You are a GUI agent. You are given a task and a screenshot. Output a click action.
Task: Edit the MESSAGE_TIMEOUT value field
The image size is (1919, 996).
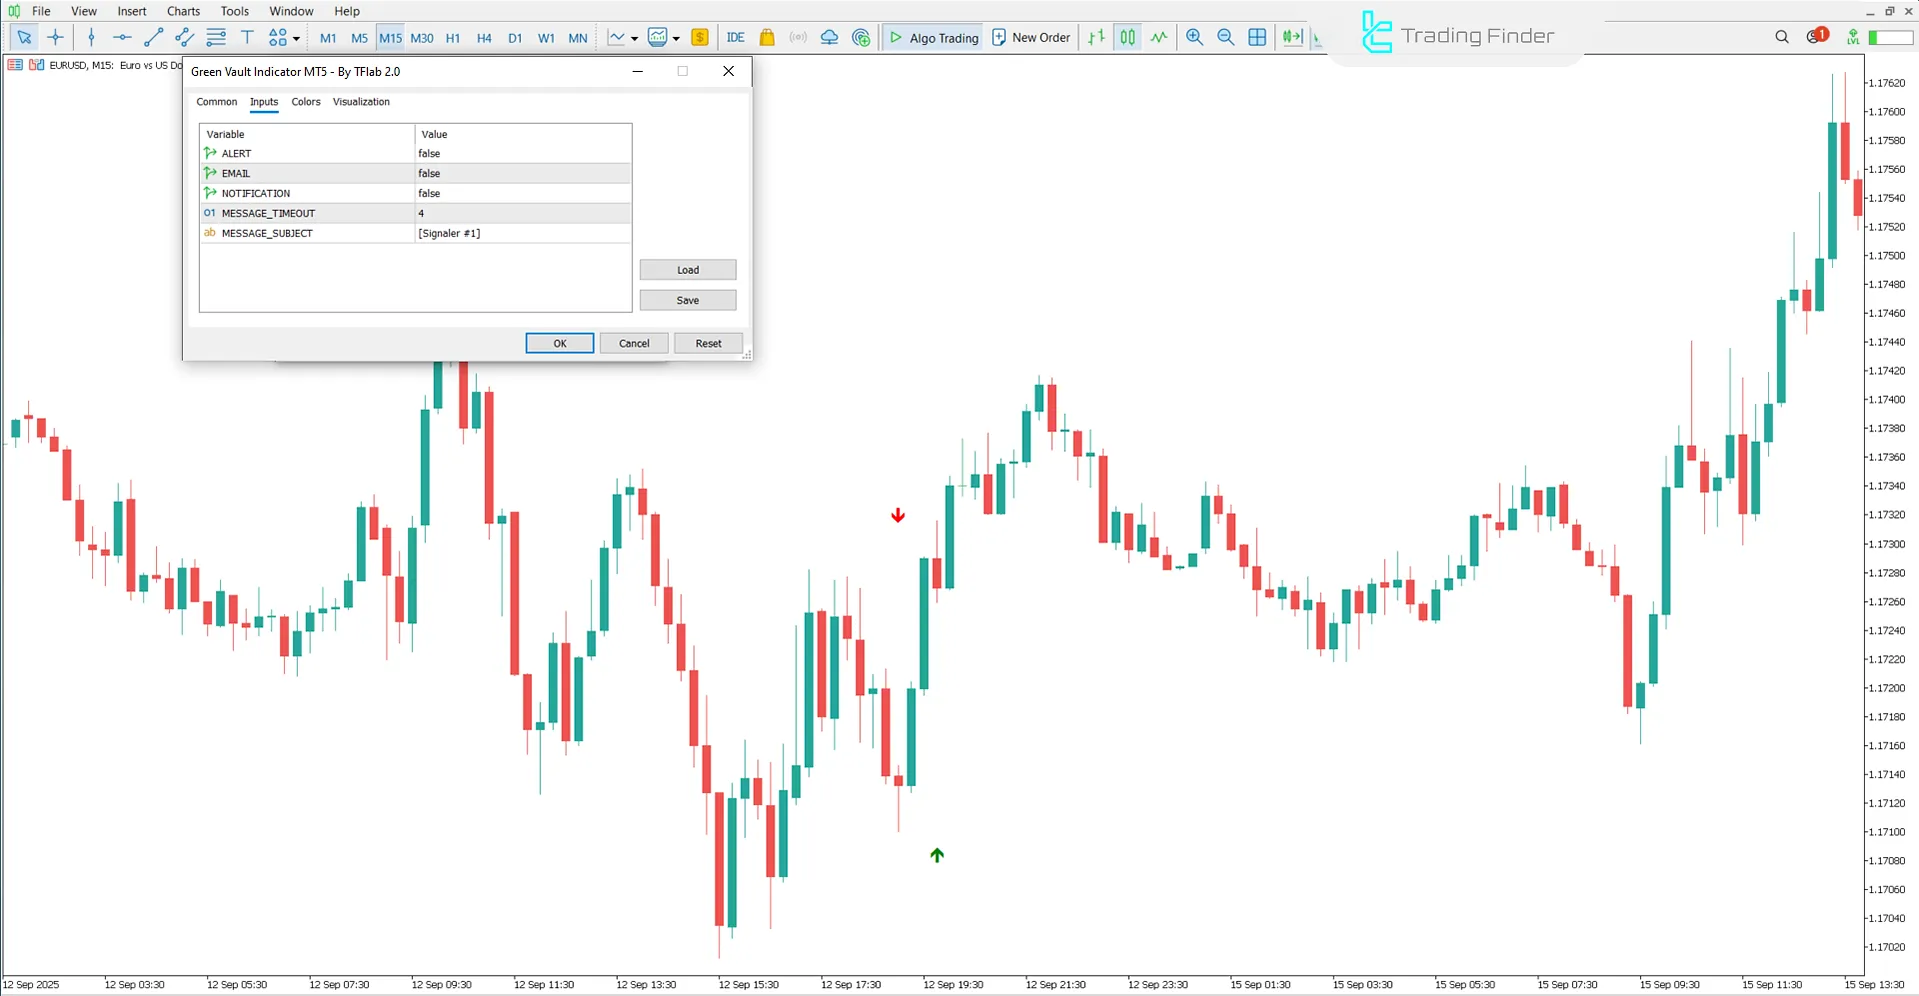tap(522, 213)
